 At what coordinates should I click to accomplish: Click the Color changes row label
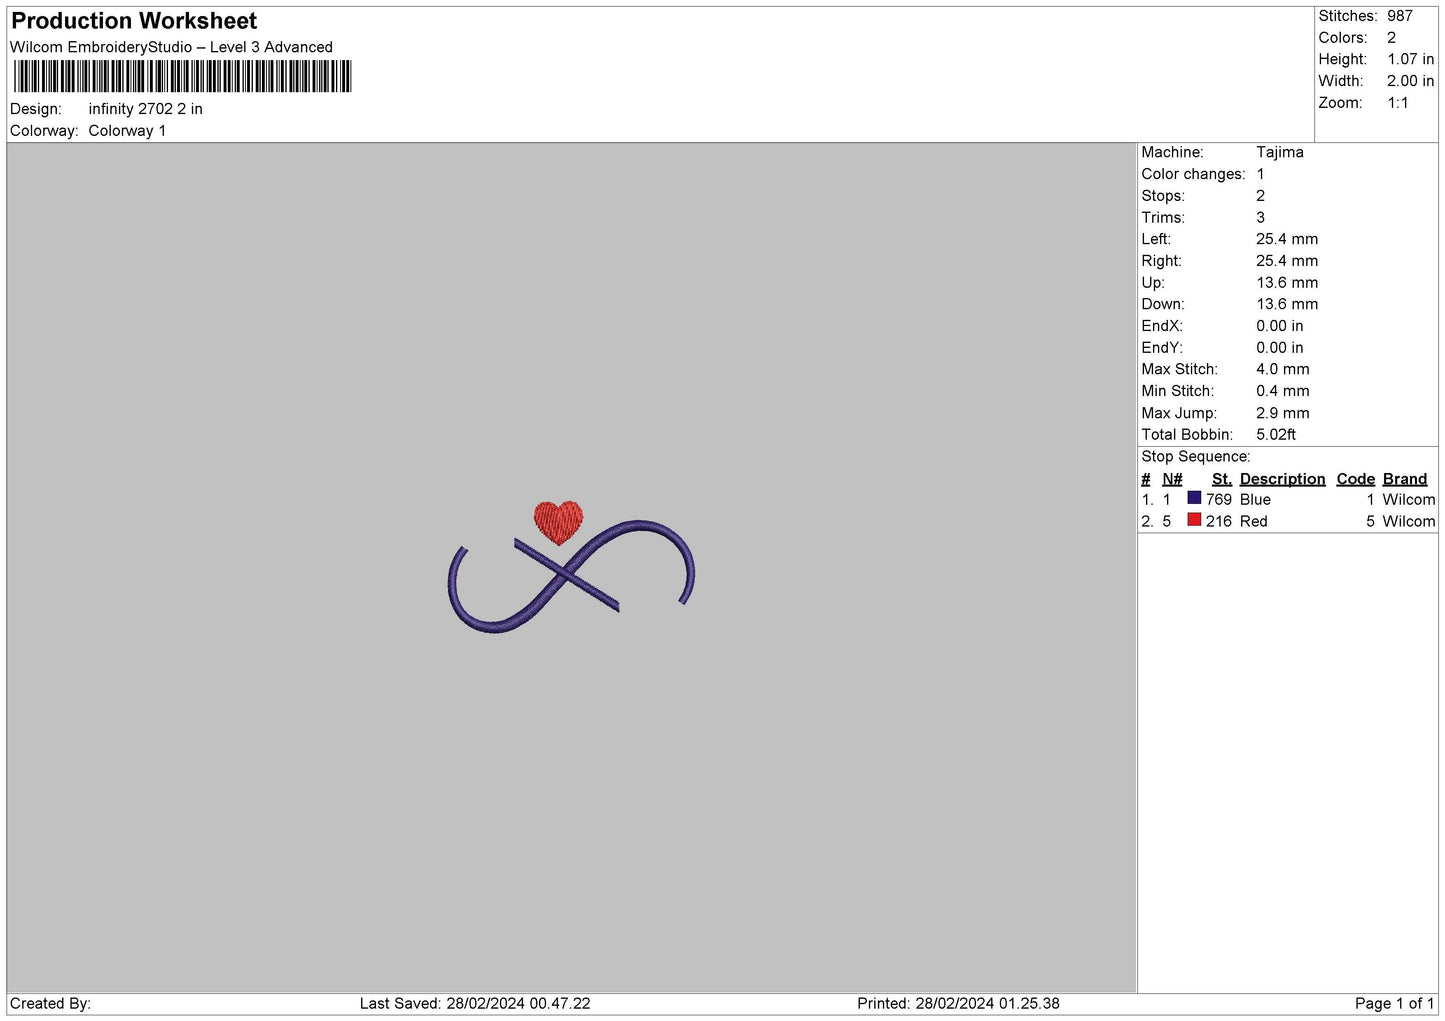point(1193,174)
